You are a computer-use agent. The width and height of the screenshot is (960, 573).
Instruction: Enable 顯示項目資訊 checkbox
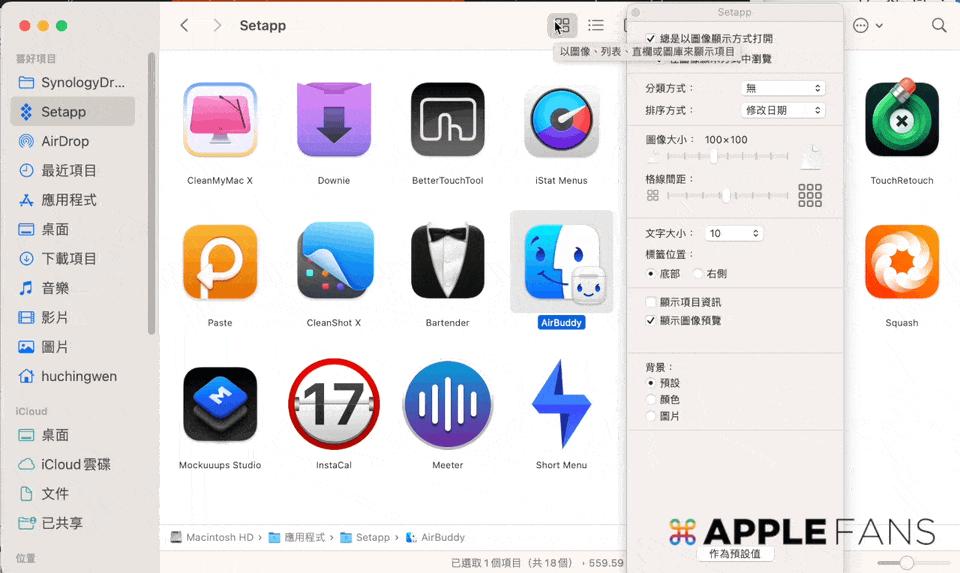point(650,302)
